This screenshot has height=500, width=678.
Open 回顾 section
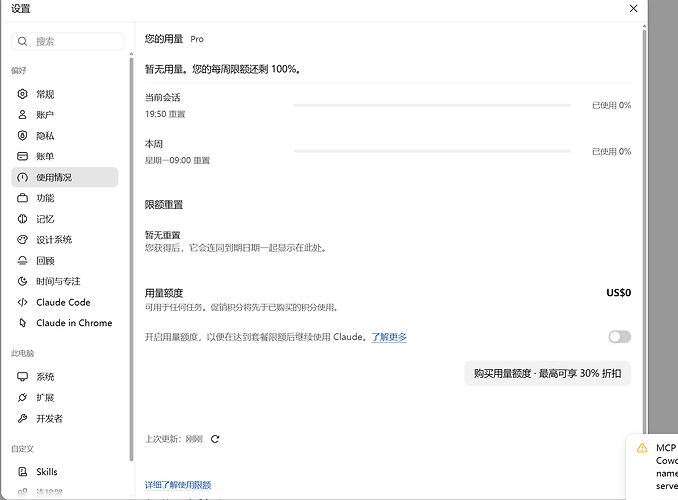pyautogui.click(x=64, y=260)
